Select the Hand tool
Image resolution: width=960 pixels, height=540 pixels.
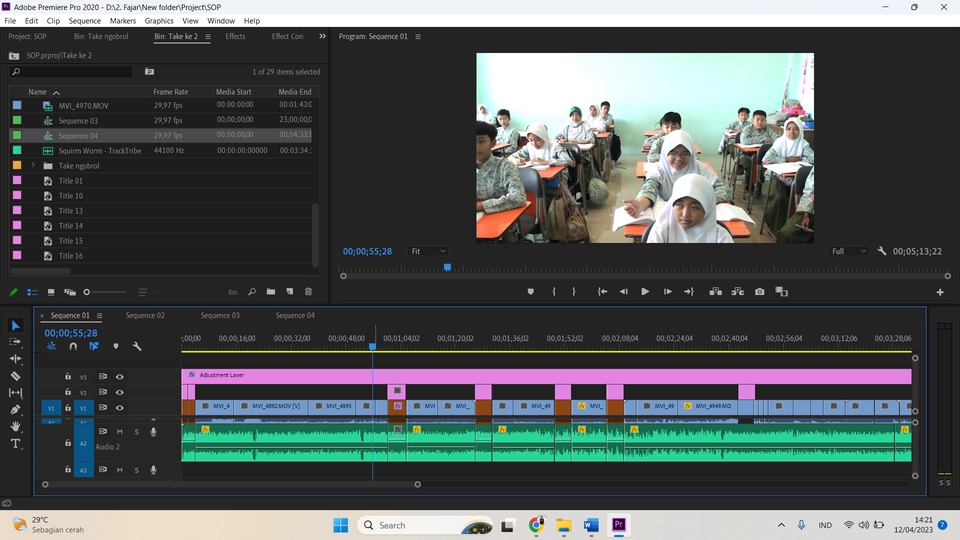click(16, 426)
